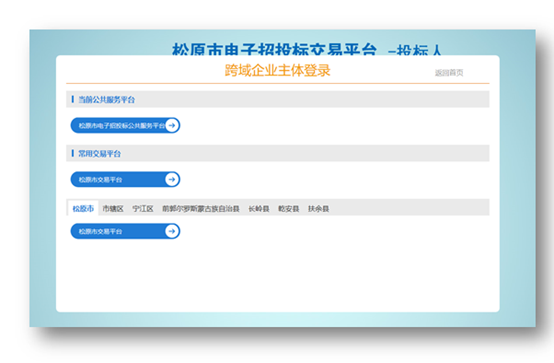Open 松原市电子招投标公共服务平台 blue button
This screenshot has height=363, width=554.
tap(125, 125)
